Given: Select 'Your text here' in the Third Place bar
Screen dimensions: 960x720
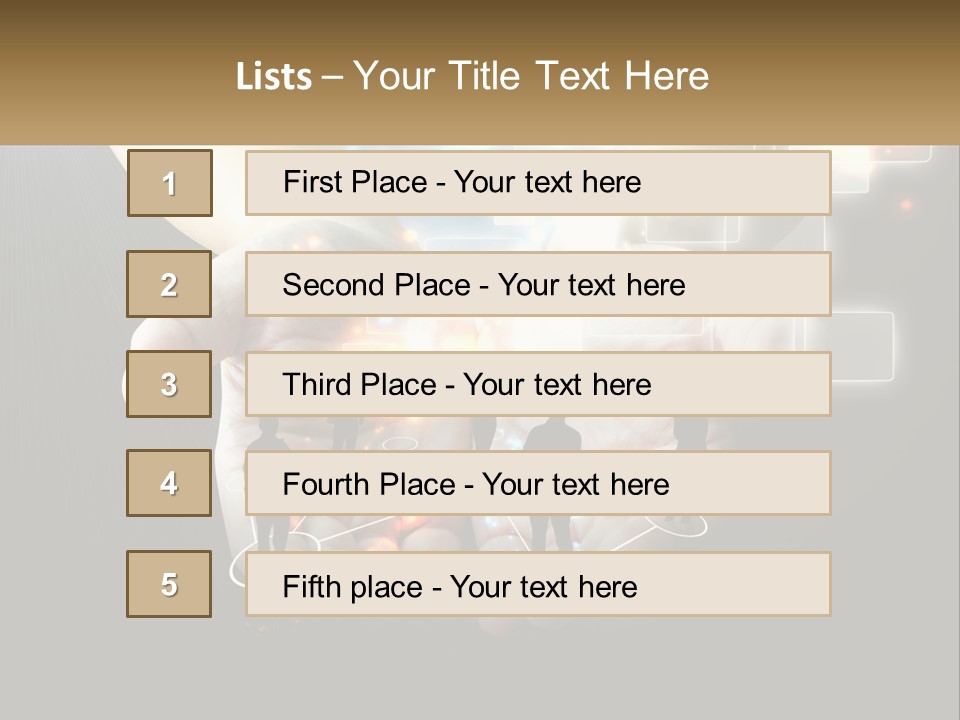Looking at the screenshot, I should point(557,384).
